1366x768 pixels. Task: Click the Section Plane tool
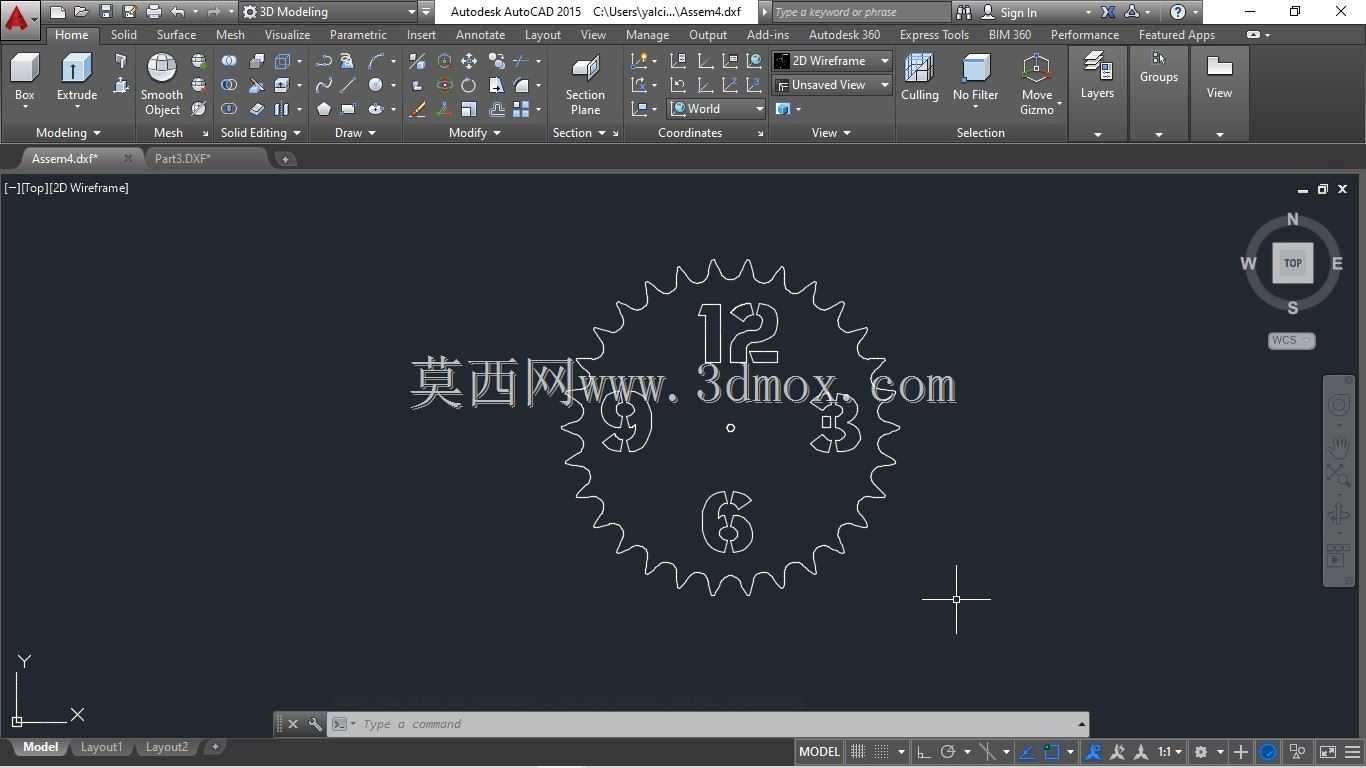(585, 85)
